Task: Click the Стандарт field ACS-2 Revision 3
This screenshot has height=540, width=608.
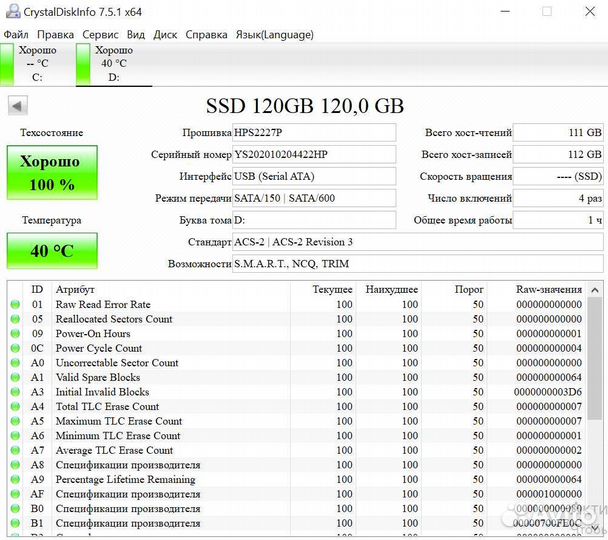Action: [x=418, y=242]
